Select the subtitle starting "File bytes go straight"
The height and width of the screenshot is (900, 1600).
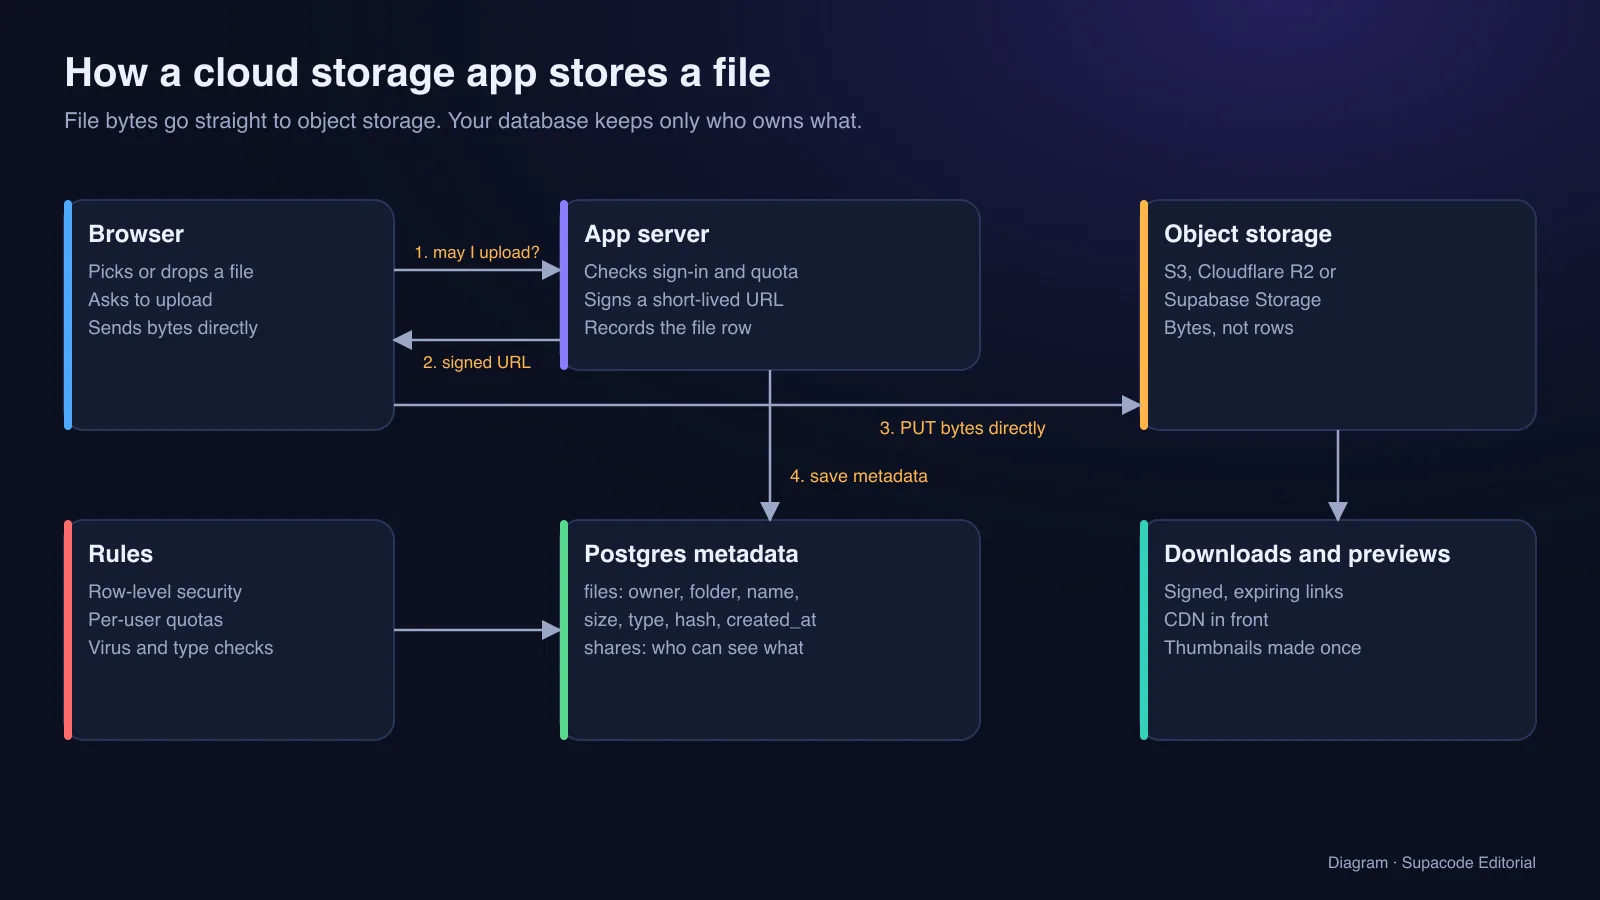(x=463, y=121)
